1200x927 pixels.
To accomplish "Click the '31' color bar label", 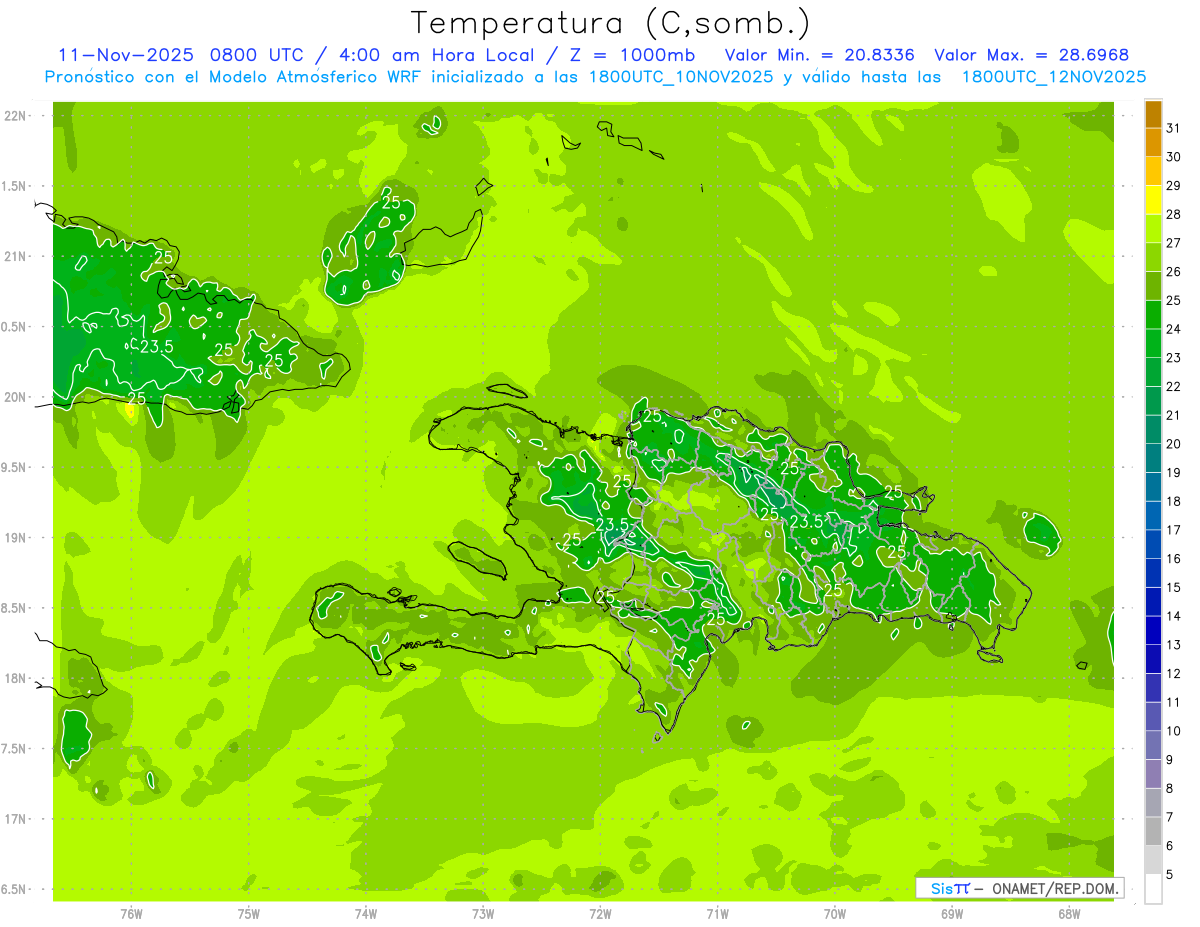I will point(1174,128).
